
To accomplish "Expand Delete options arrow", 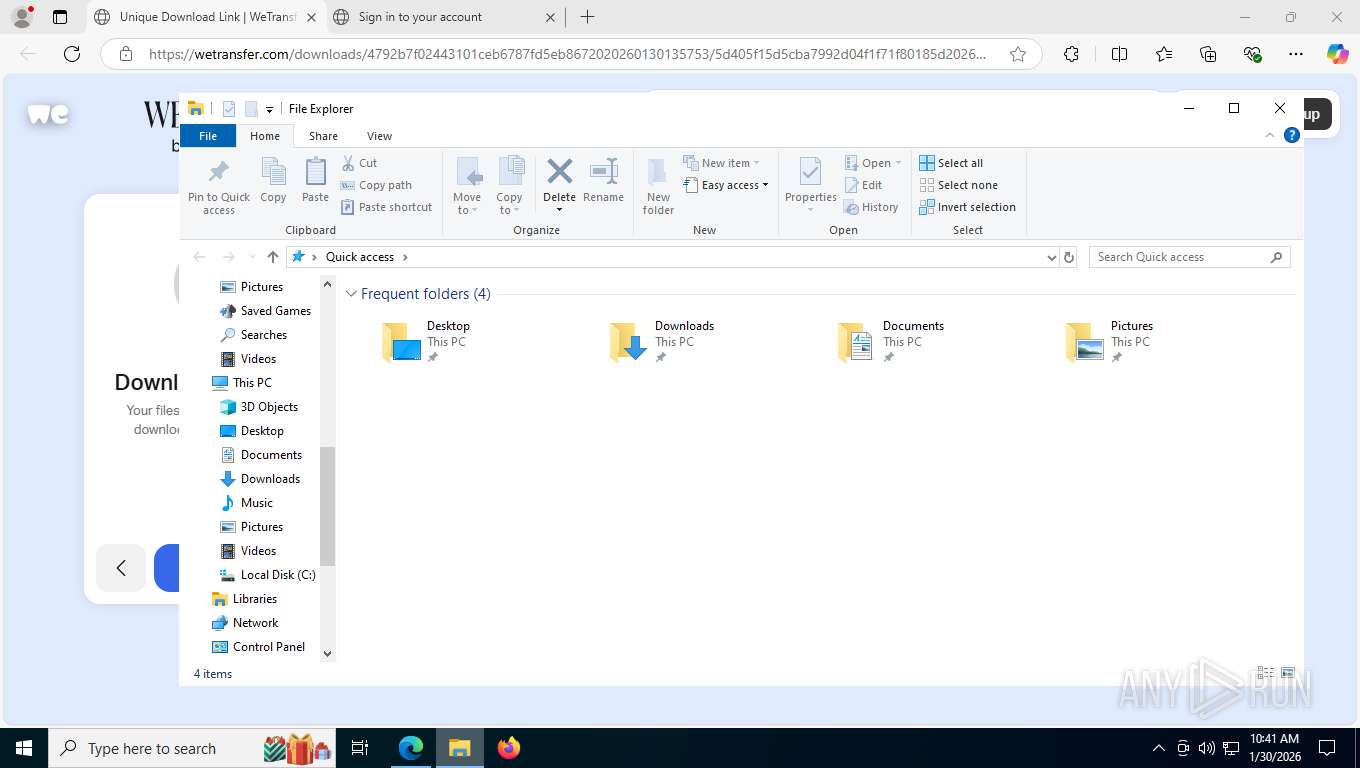I will [560, 209].
